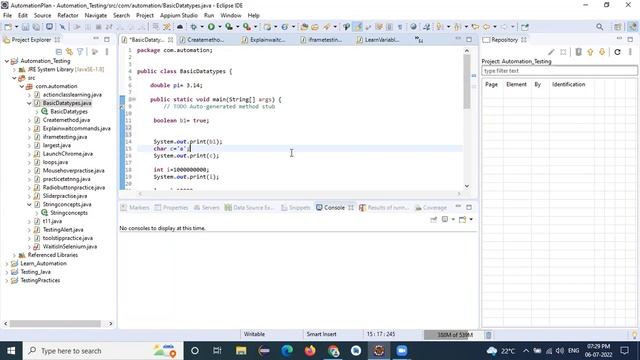The image size is (640, 360).
Task: Open Firefox from the taskbar
Action: tap(310, 351)
